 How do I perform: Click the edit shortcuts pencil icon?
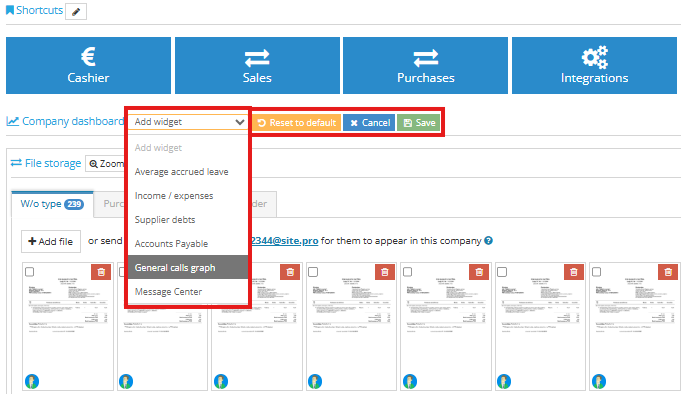point(76,11)
